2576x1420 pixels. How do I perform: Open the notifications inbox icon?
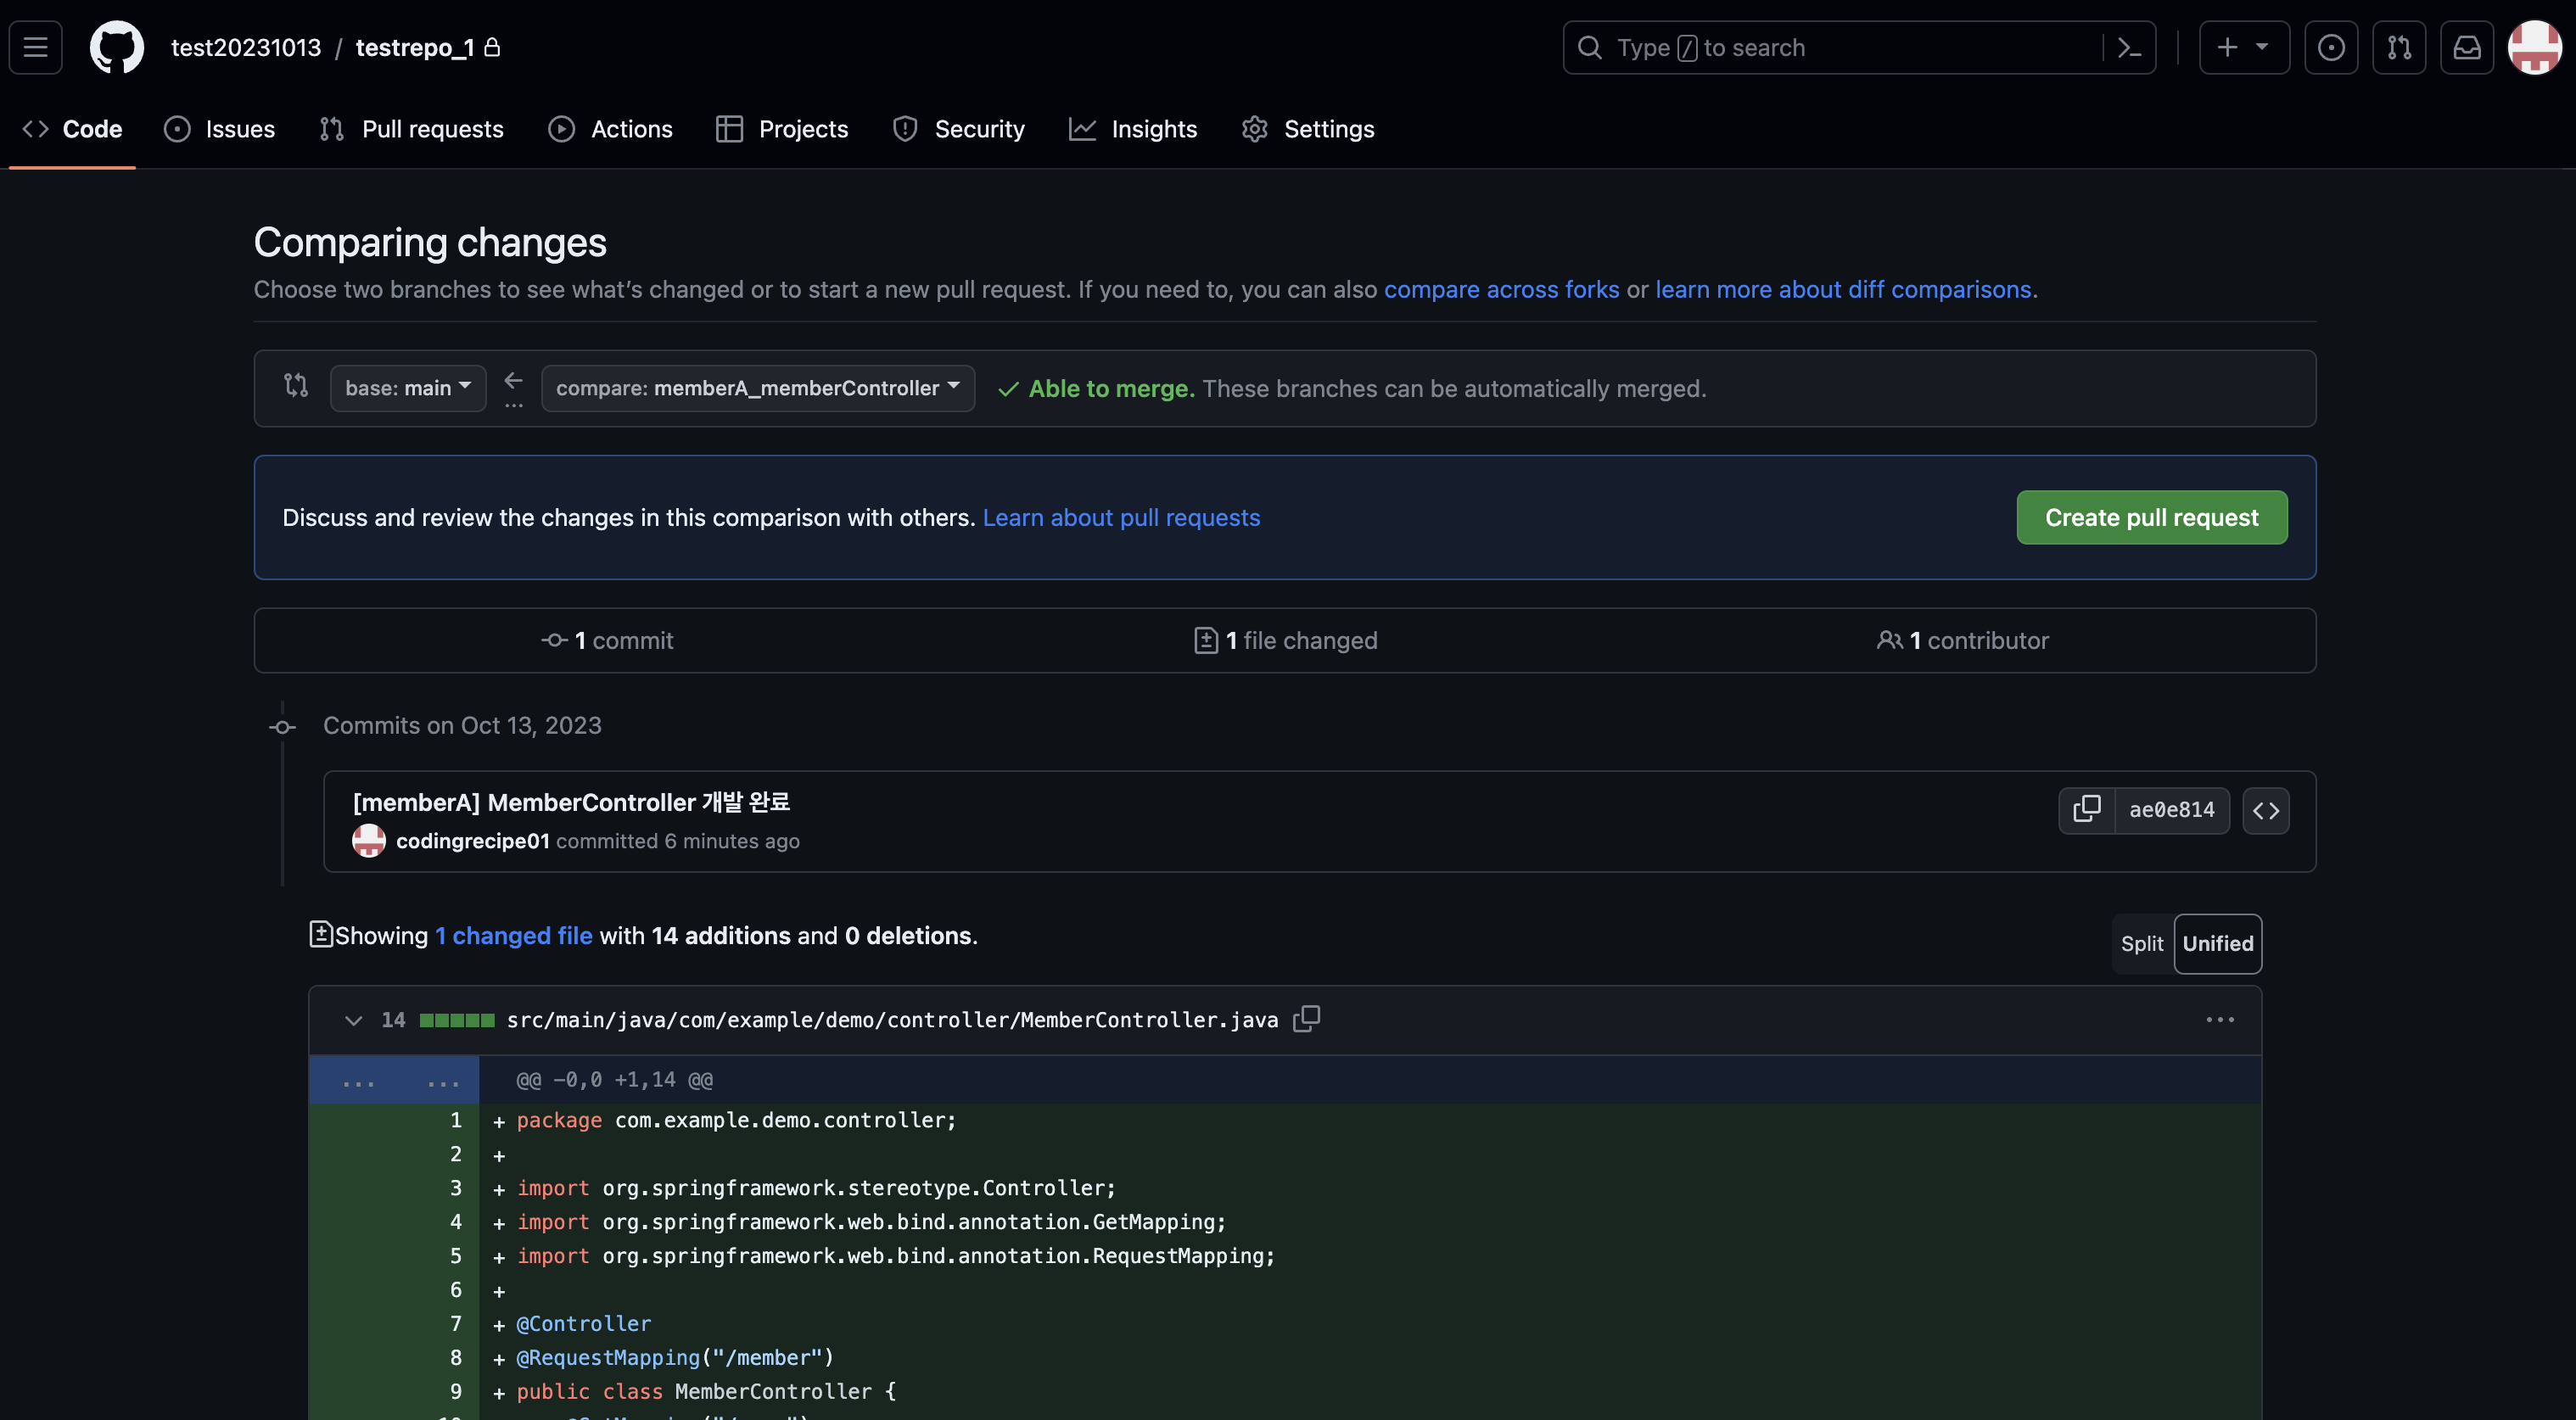[x=2466, y=47]
